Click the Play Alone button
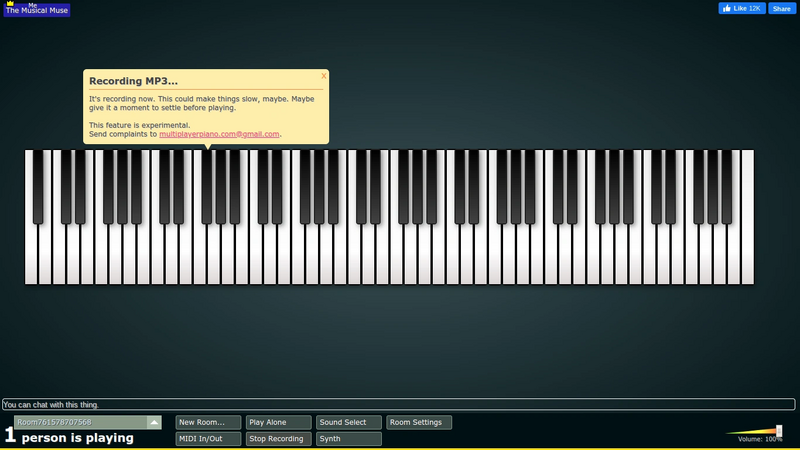The image size is (800, 450). click(279, 422)
